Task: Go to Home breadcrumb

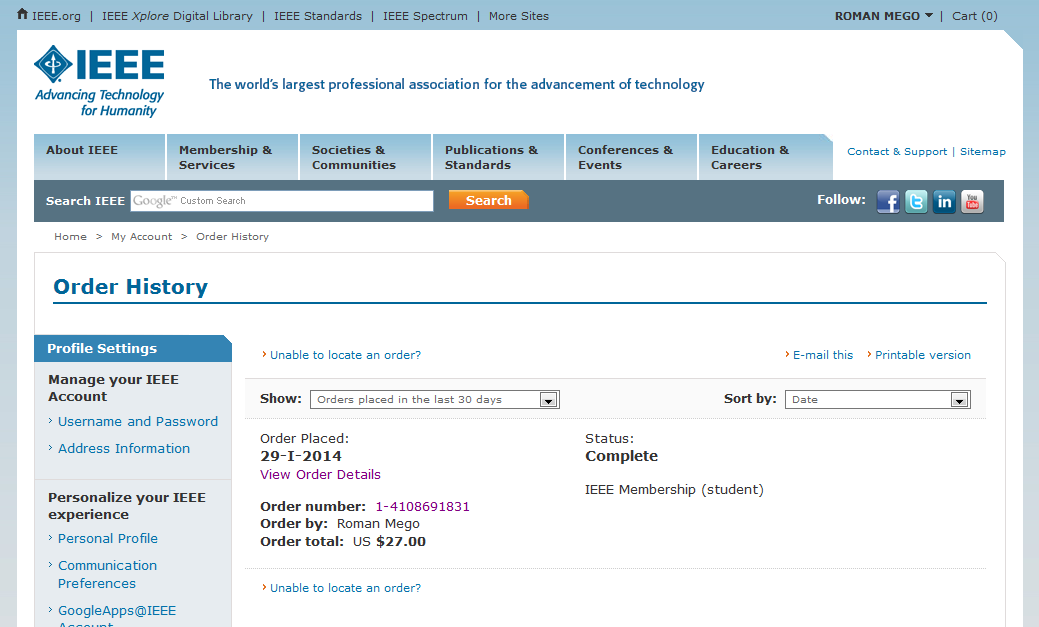Action: (x=70, y=237)
